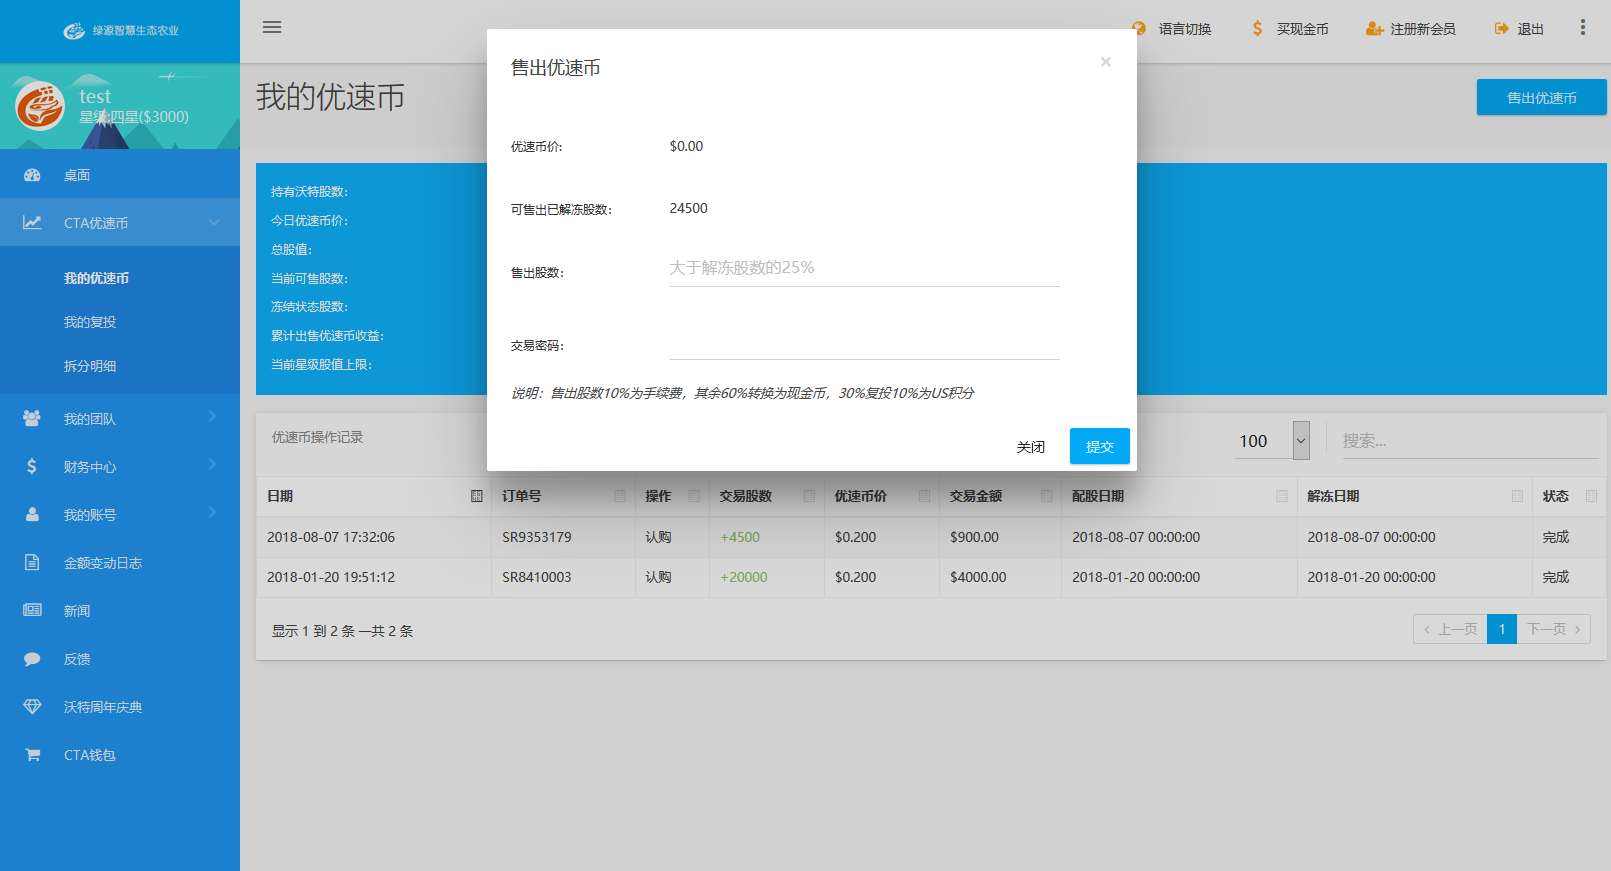Click the desktop dashboard icon in sidebar

[x=32, y=175]
